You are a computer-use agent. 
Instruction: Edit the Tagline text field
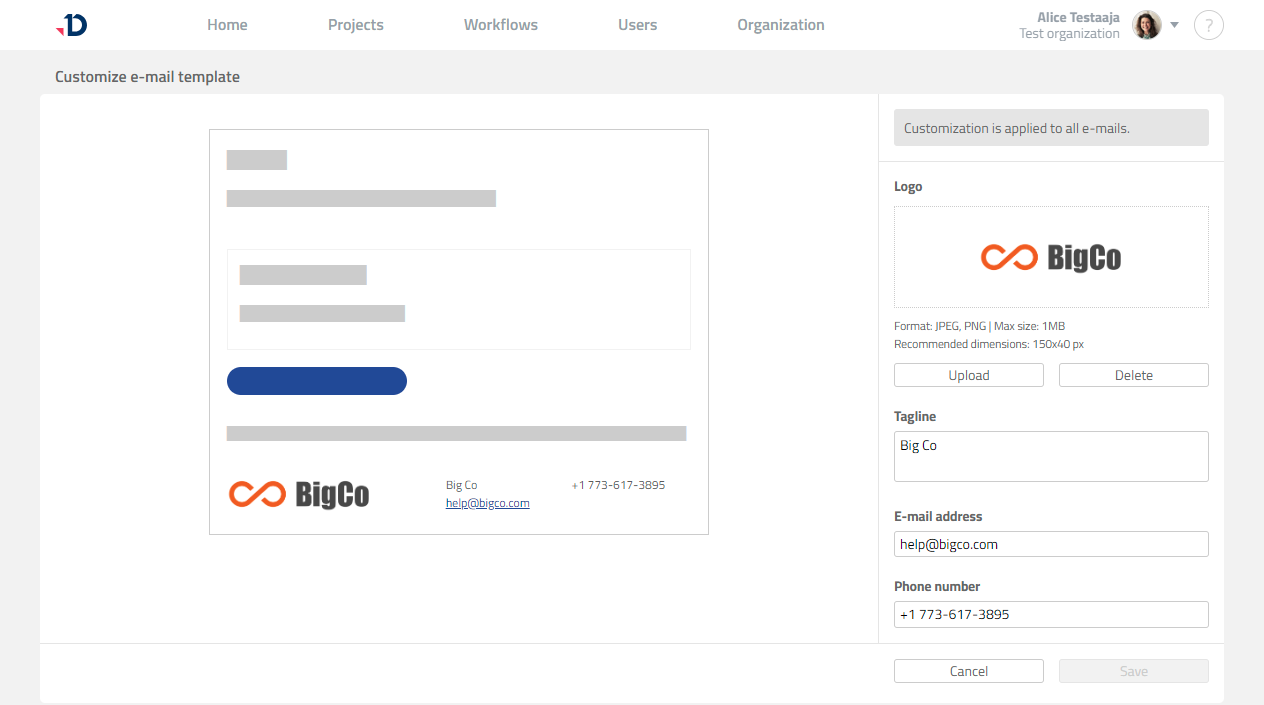pyautogui.click(x=1050, y=455)
